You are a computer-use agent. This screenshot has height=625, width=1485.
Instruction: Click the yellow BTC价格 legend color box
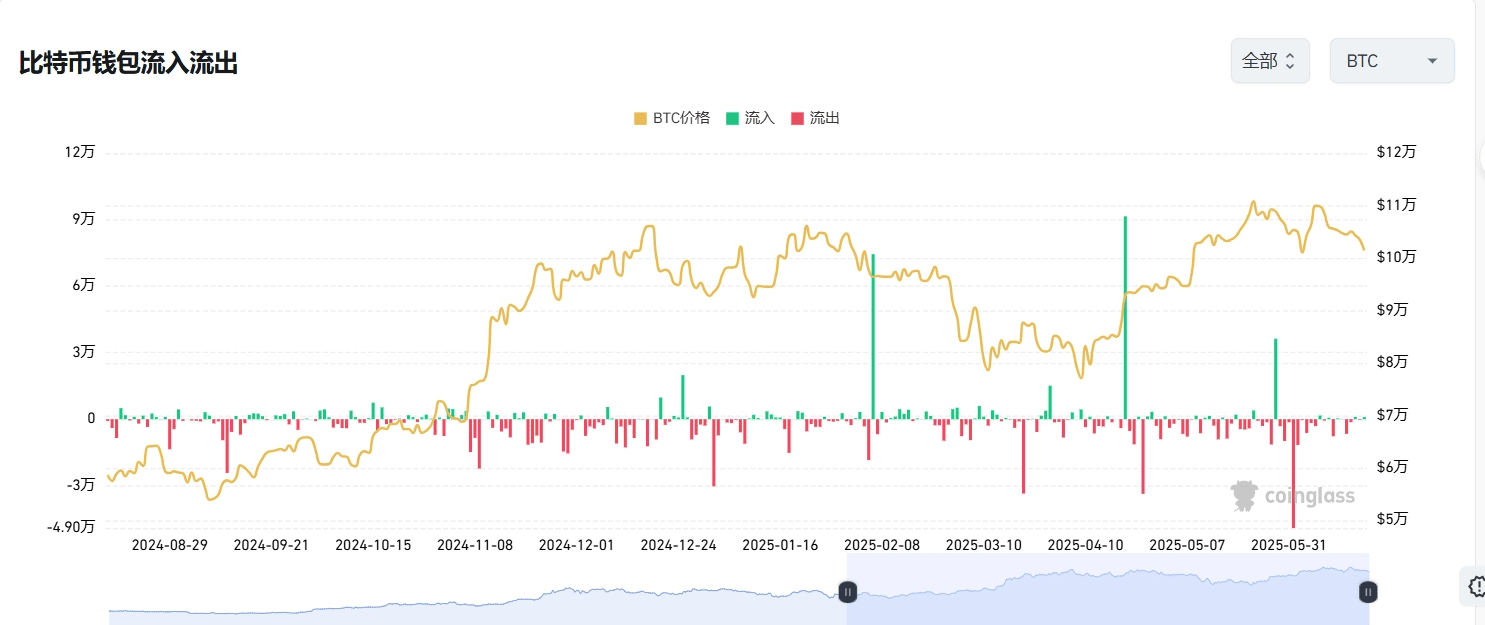640,118
